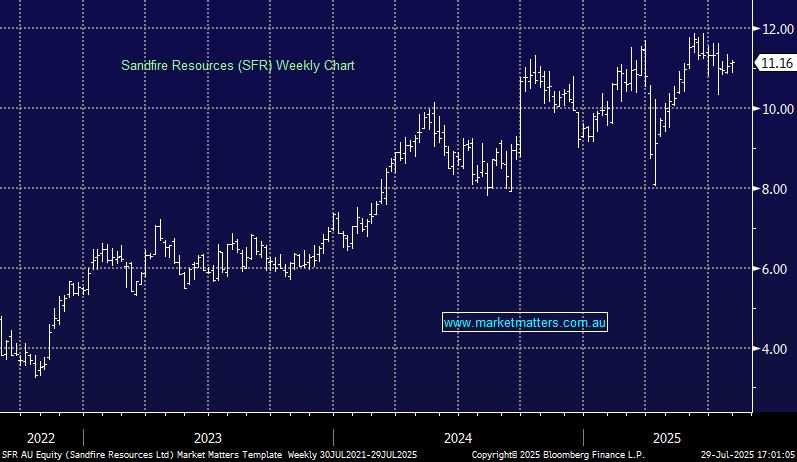This screenshot has height=462, width=797.
Task: Open the www.marketmatters.com.au link
Action: pos(525,322)
